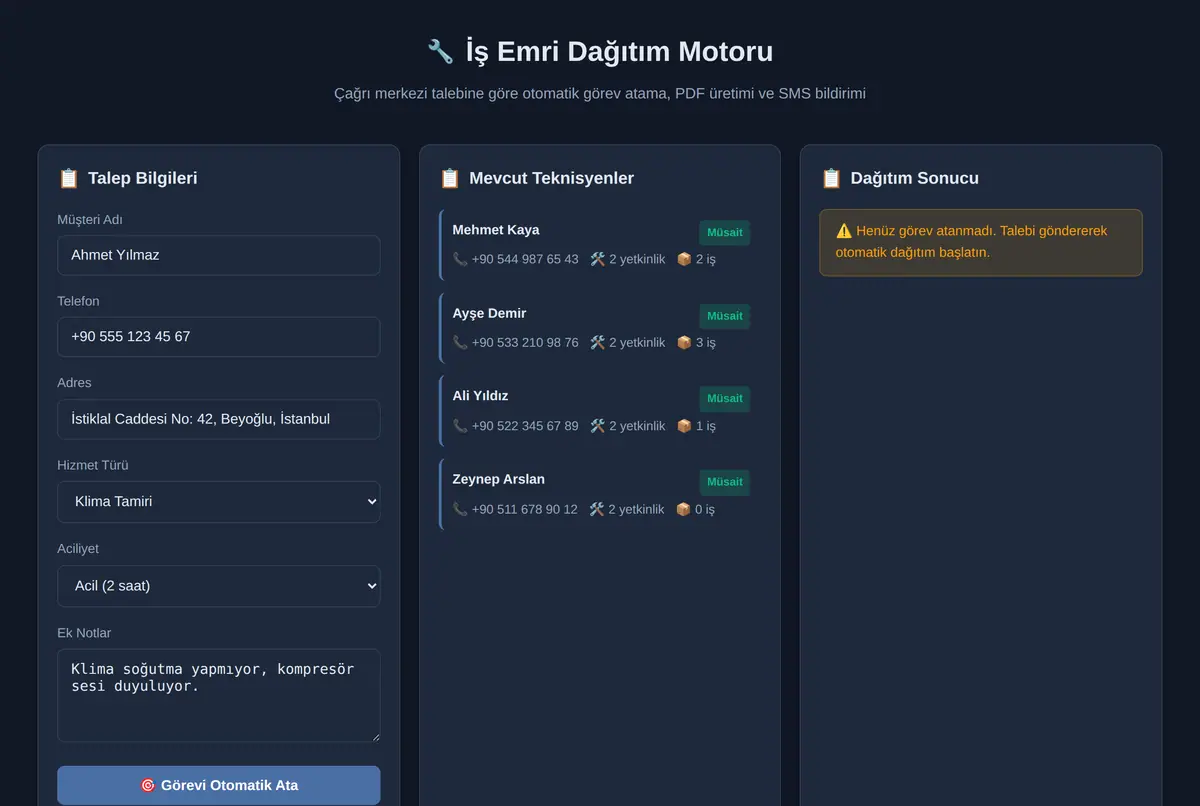Click the clipboard icon next to Mevcut Teknisyenler

(x=449, y=178)
